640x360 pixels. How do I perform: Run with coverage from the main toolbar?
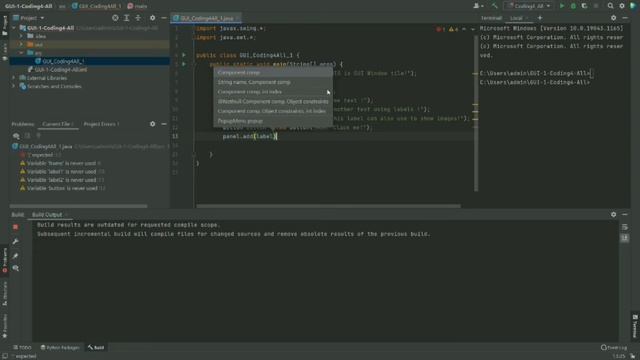584,6
